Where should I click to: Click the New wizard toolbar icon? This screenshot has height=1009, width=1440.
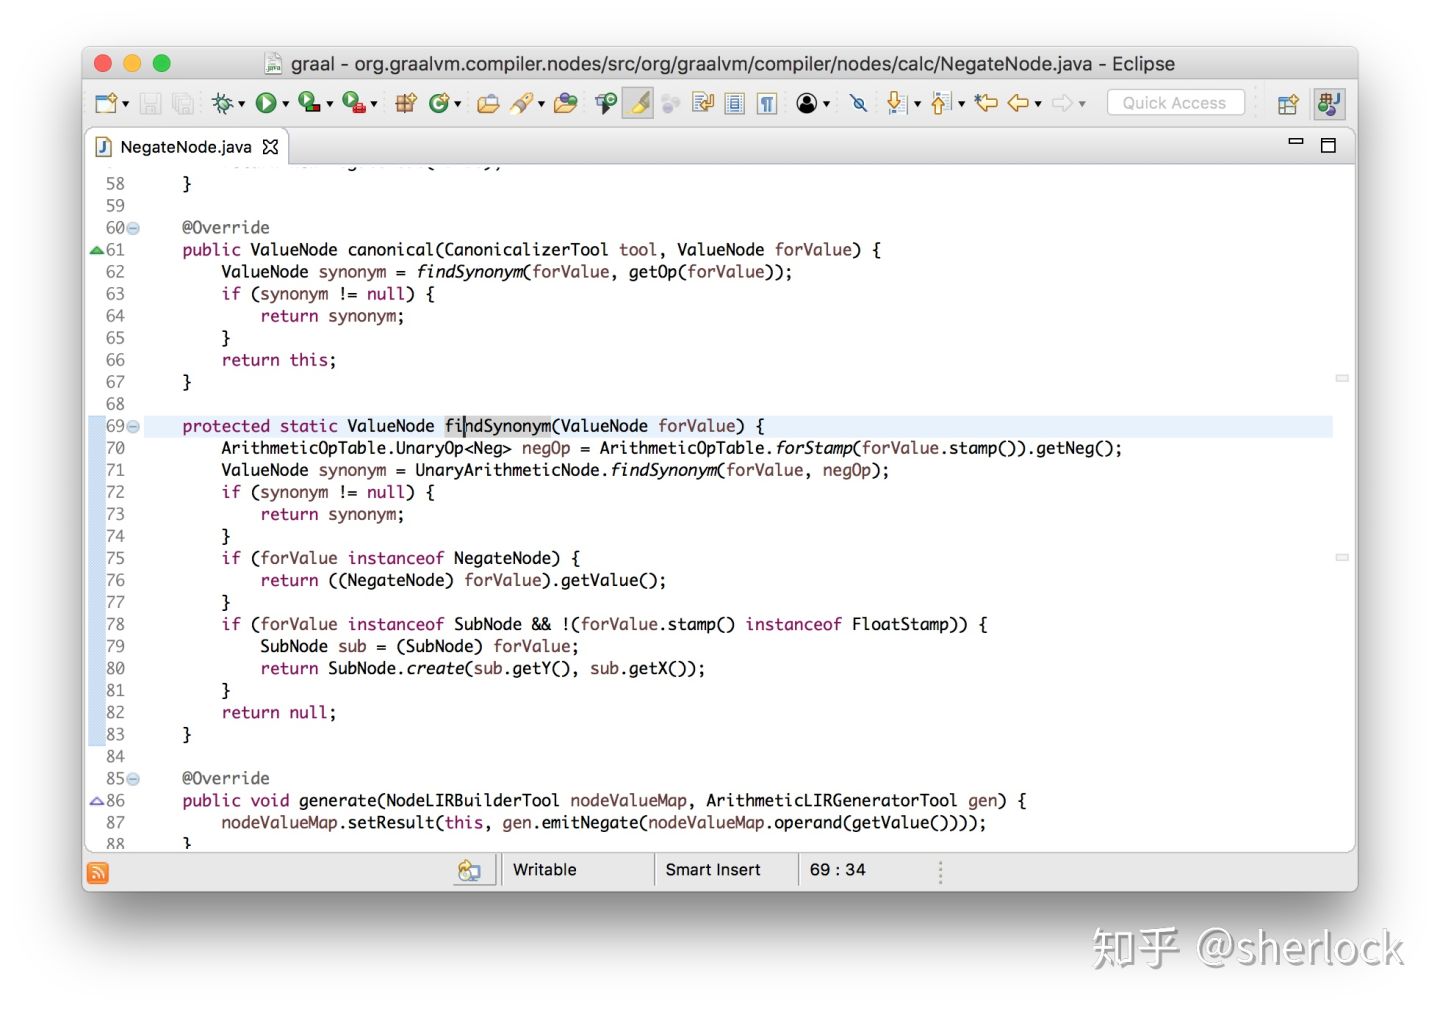coord(106,103)
